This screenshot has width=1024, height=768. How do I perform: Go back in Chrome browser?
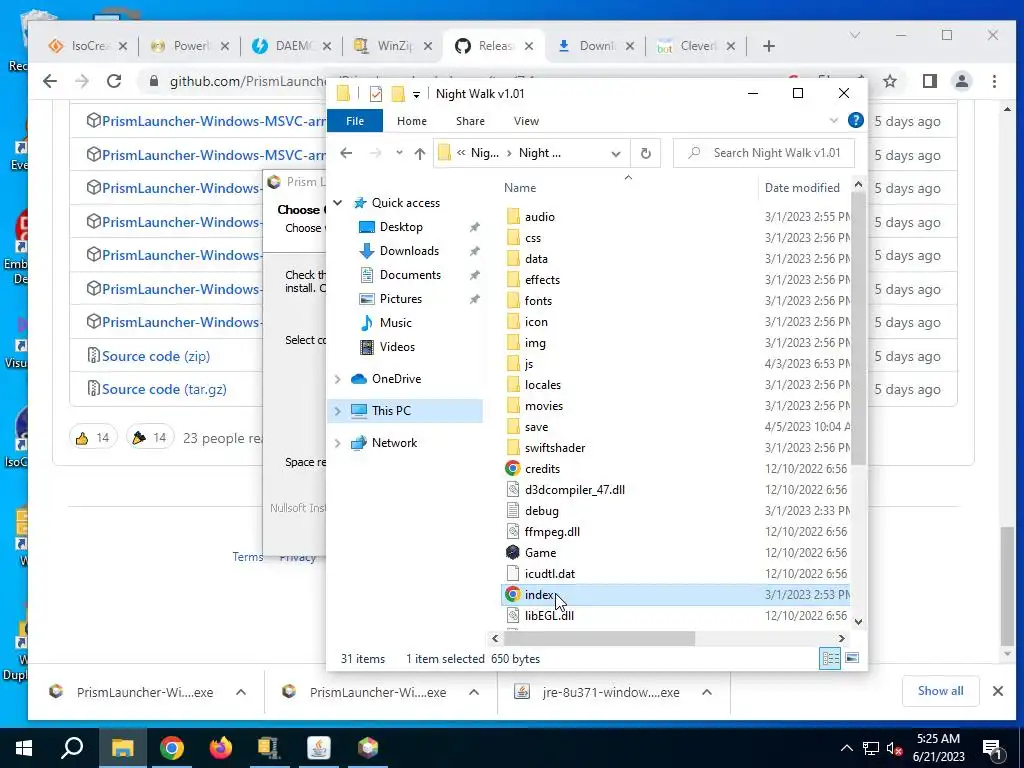[x=50, y=81]
